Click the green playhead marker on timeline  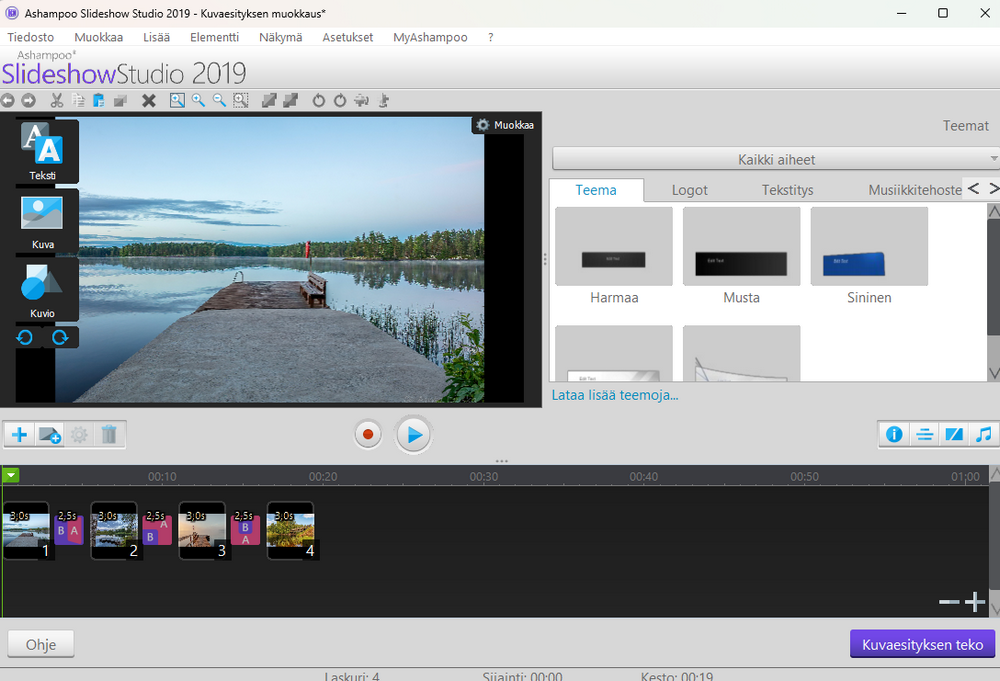(11, 475)
